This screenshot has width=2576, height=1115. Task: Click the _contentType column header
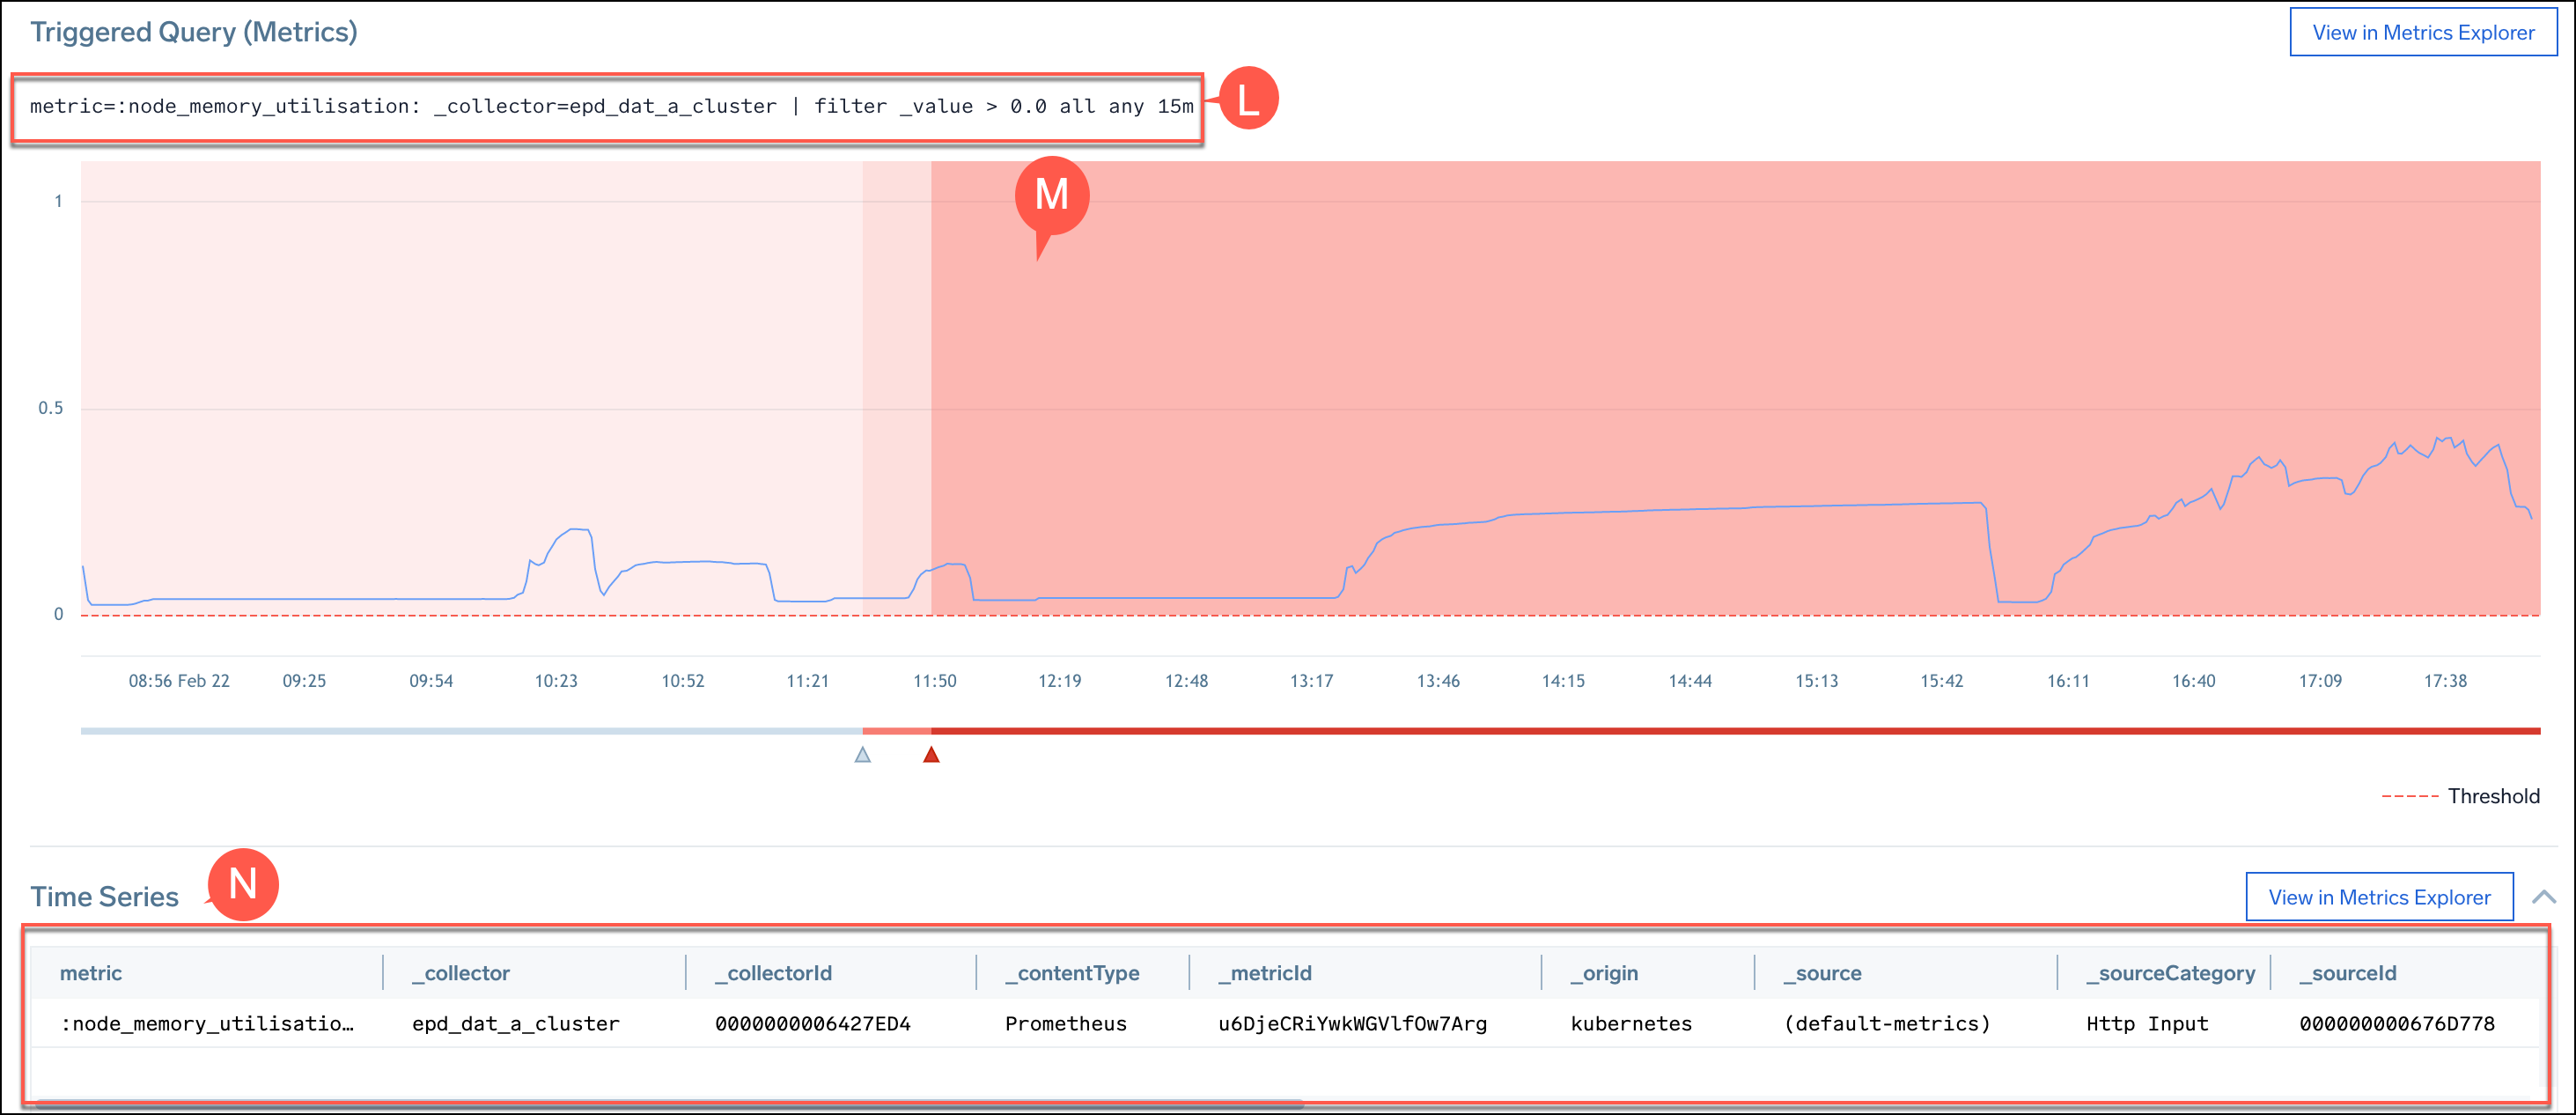coord(1071,973)
